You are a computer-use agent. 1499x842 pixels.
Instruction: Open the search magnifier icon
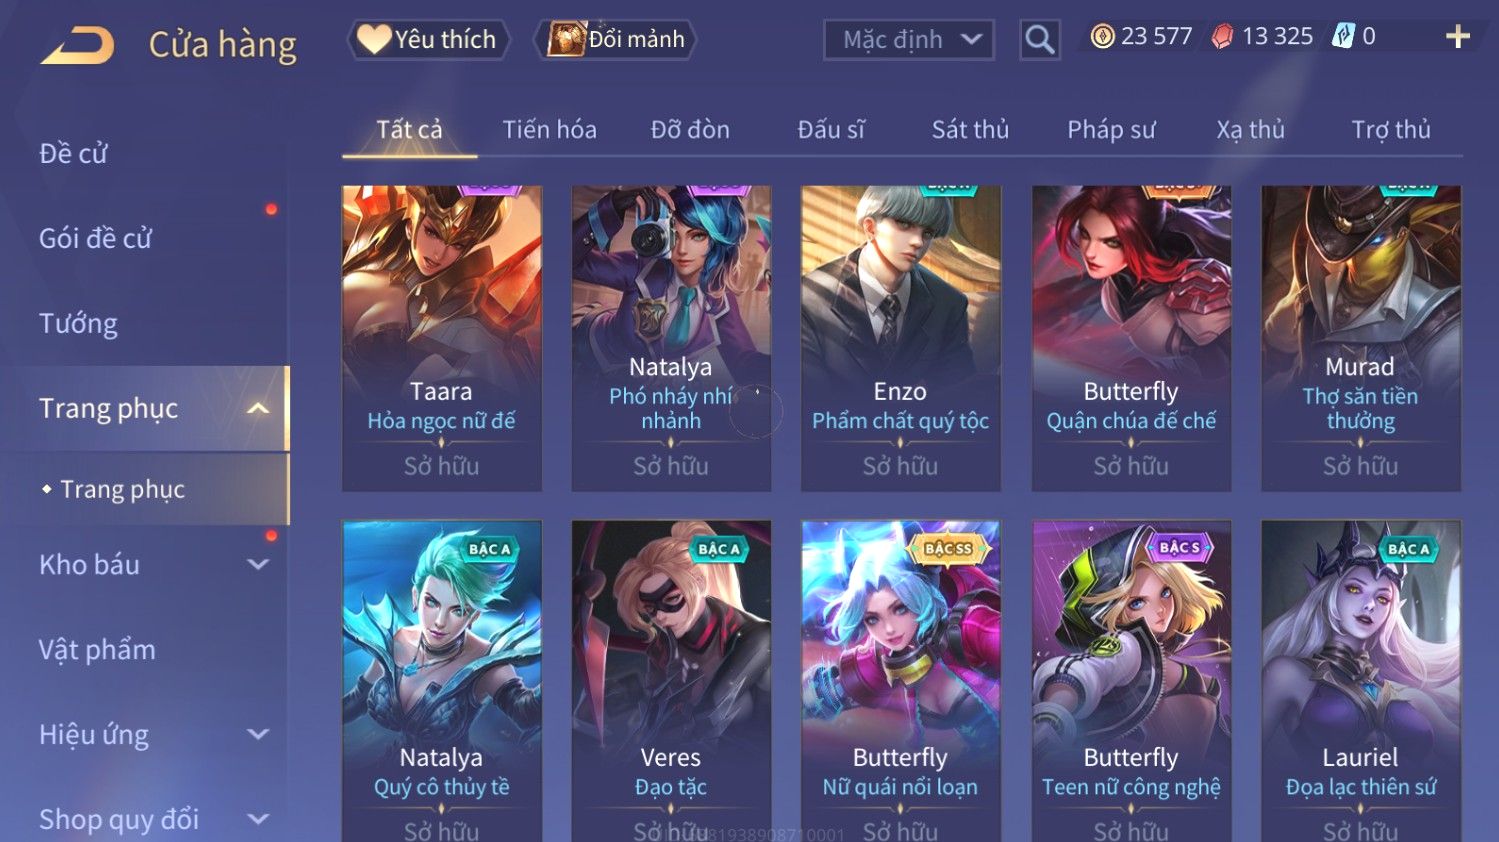[x=1040, y=40]
